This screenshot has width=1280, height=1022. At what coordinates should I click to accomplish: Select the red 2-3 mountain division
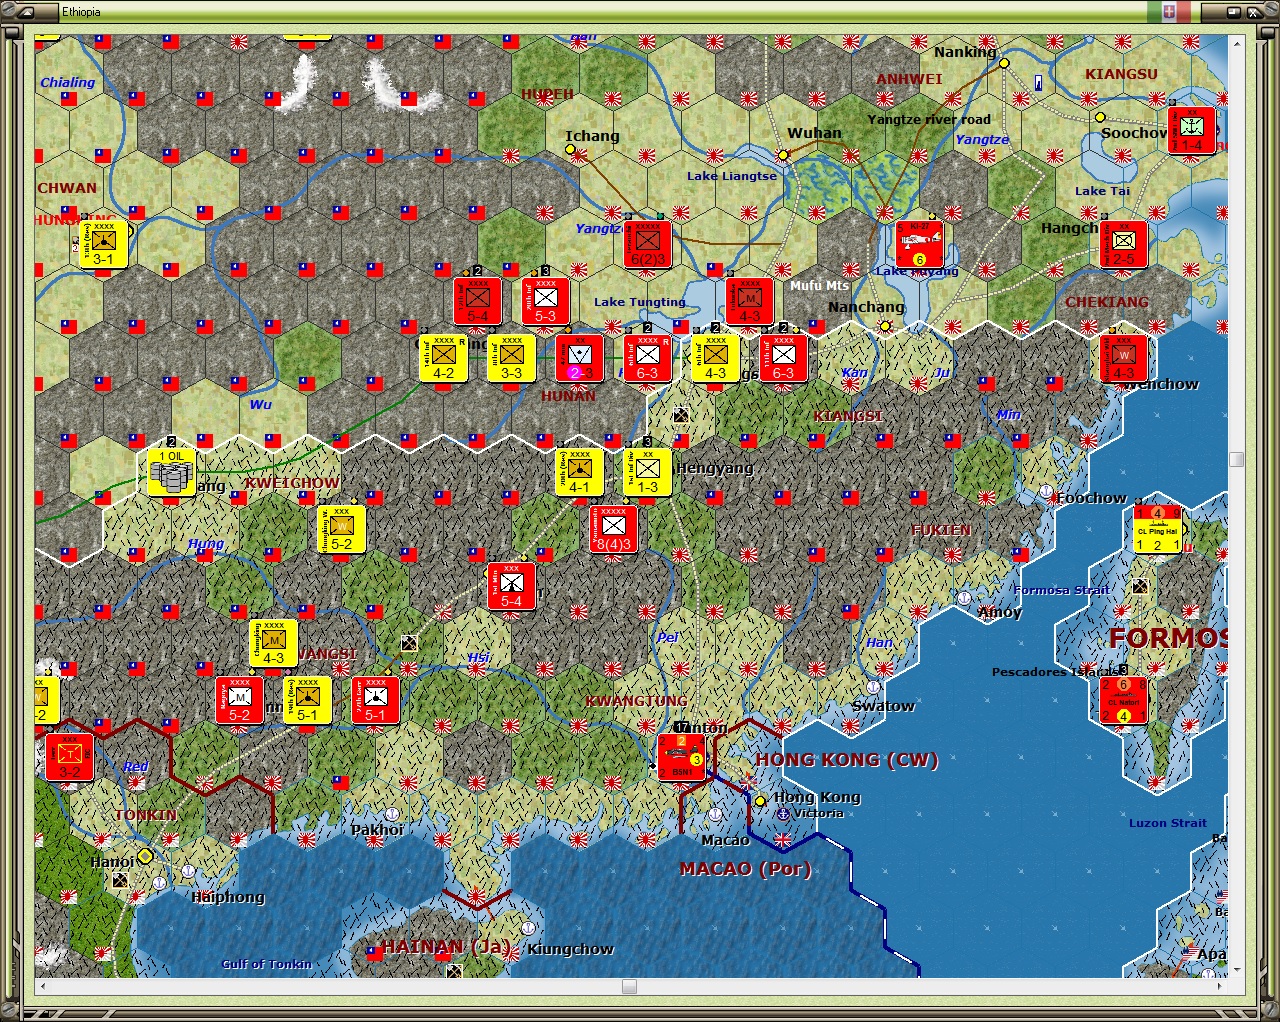(x=579, y=358)
